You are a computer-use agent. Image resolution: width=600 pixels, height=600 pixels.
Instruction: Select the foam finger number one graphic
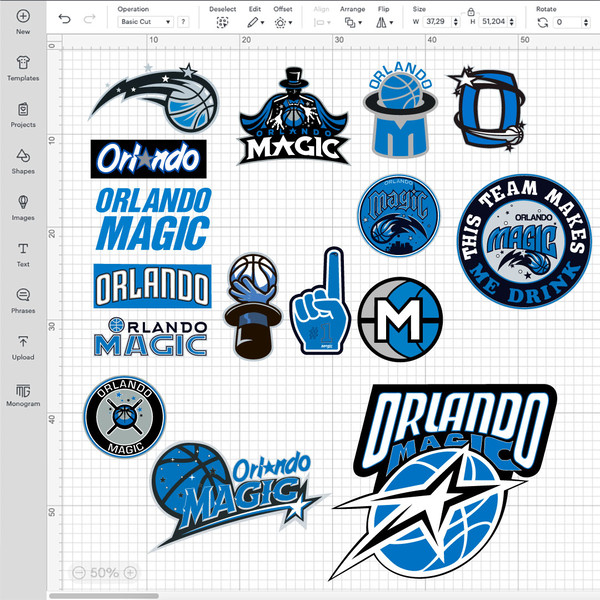[321, 301]
